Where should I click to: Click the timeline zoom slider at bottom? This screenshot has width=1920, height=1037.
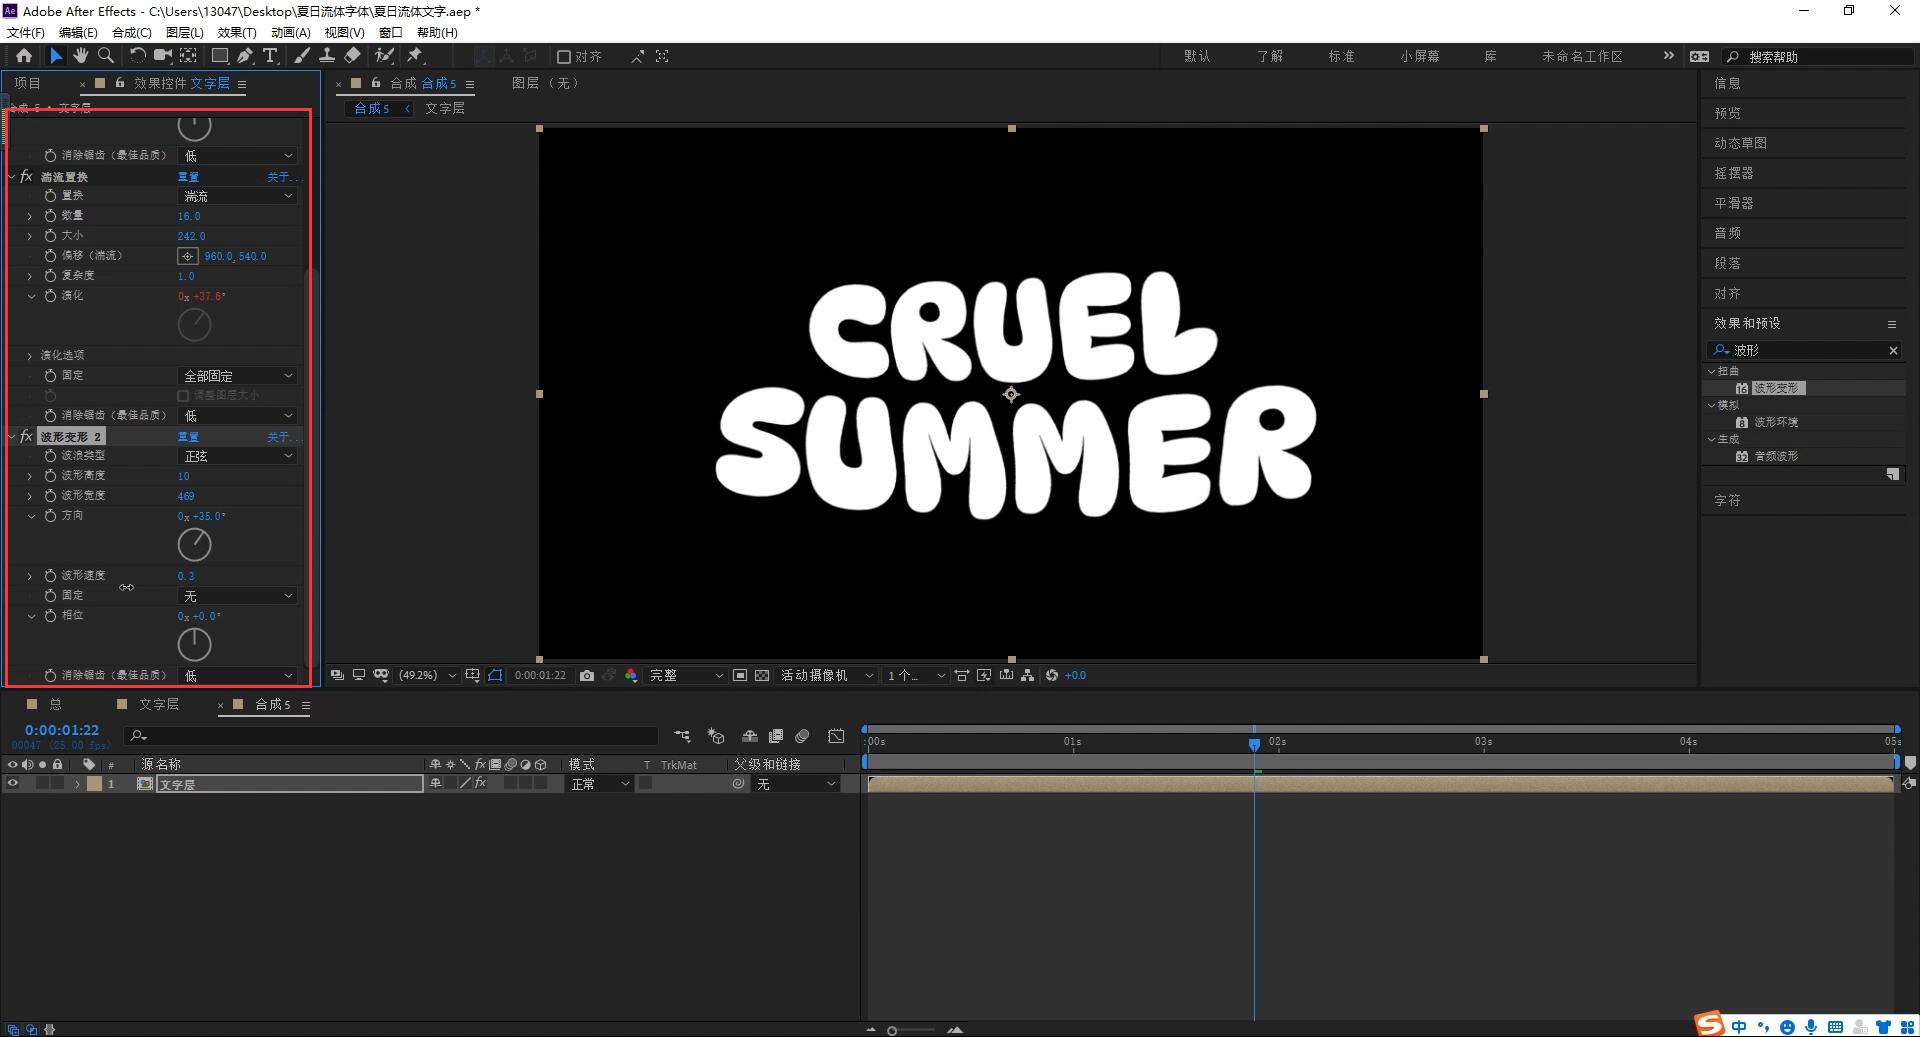point(912,1030)
